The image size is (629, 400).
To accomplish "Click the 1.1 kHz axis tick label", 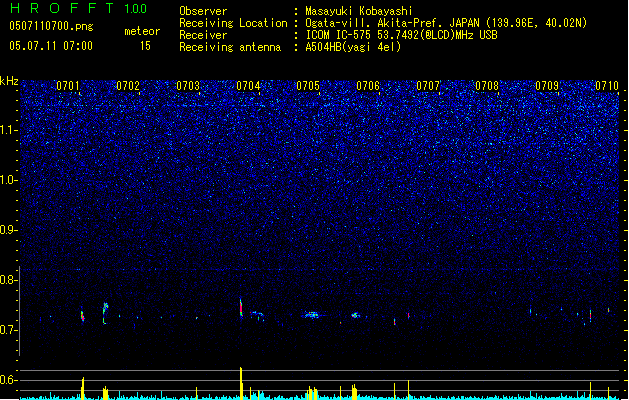I will coord(9,130).
